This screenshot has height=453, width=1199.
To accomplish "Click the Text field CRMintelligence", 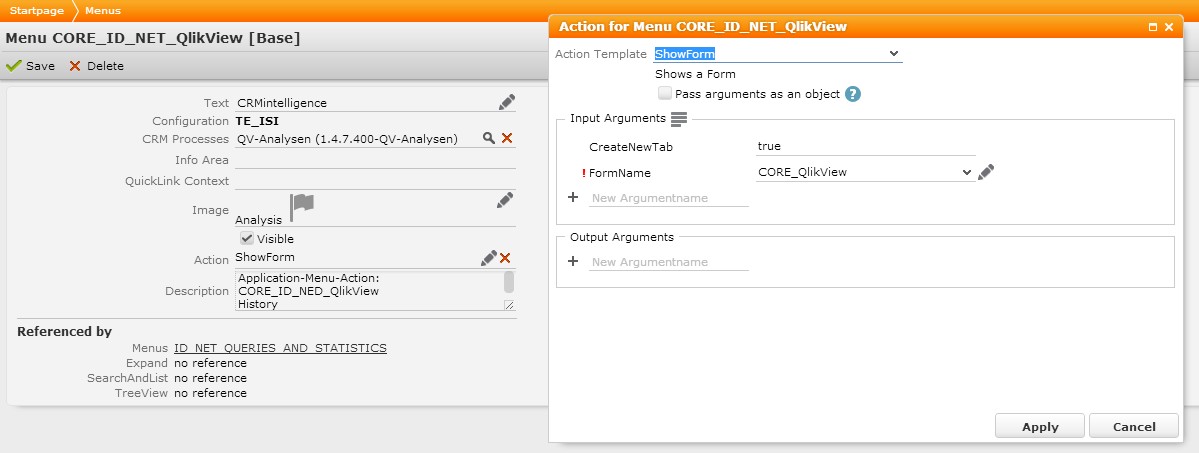I will tap(366, 103).
